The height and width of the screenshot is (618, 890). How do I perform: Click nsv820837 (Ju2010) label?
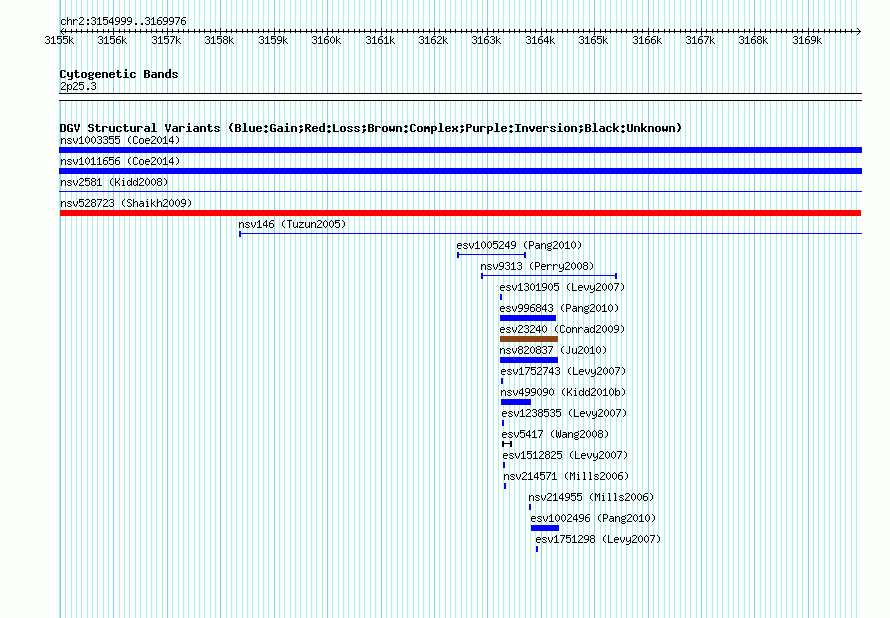(x=553, y=350)
